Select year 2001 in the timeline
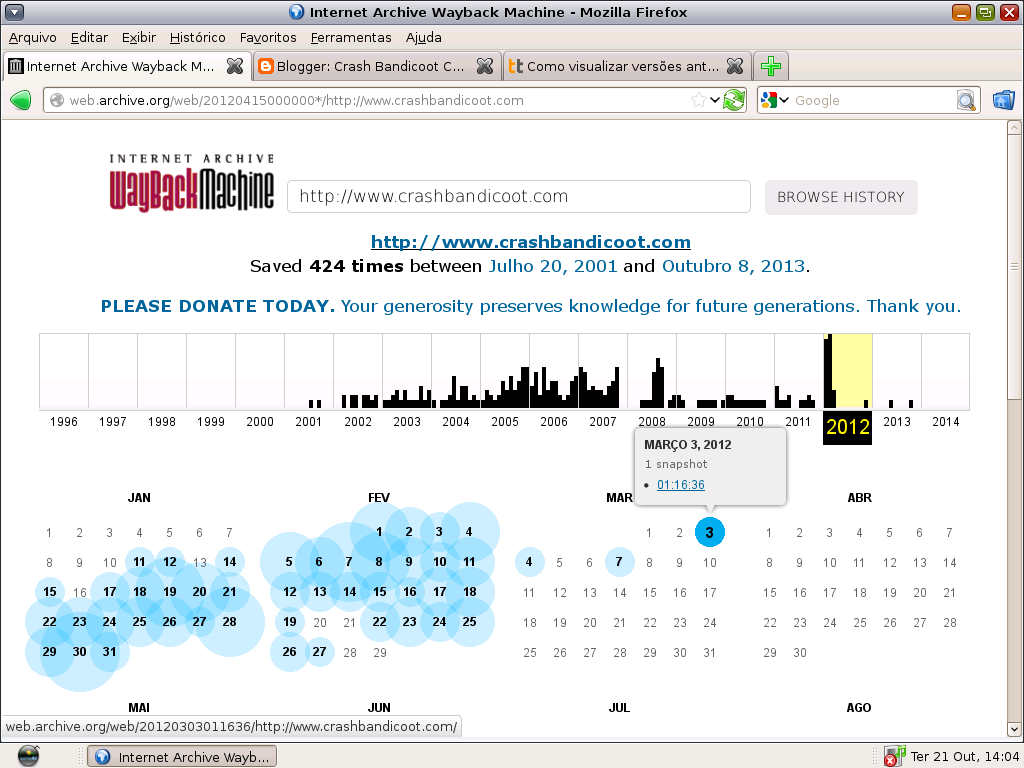The height and width of the screenshot is (768, 1024). coord(308,421)
